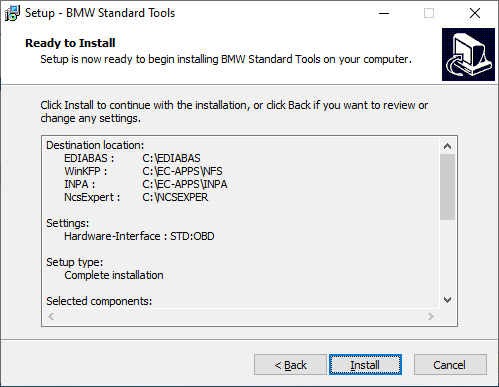Click the Complete installation setup type text
Viewport: 499px width, 387px height.
point(114,275)
